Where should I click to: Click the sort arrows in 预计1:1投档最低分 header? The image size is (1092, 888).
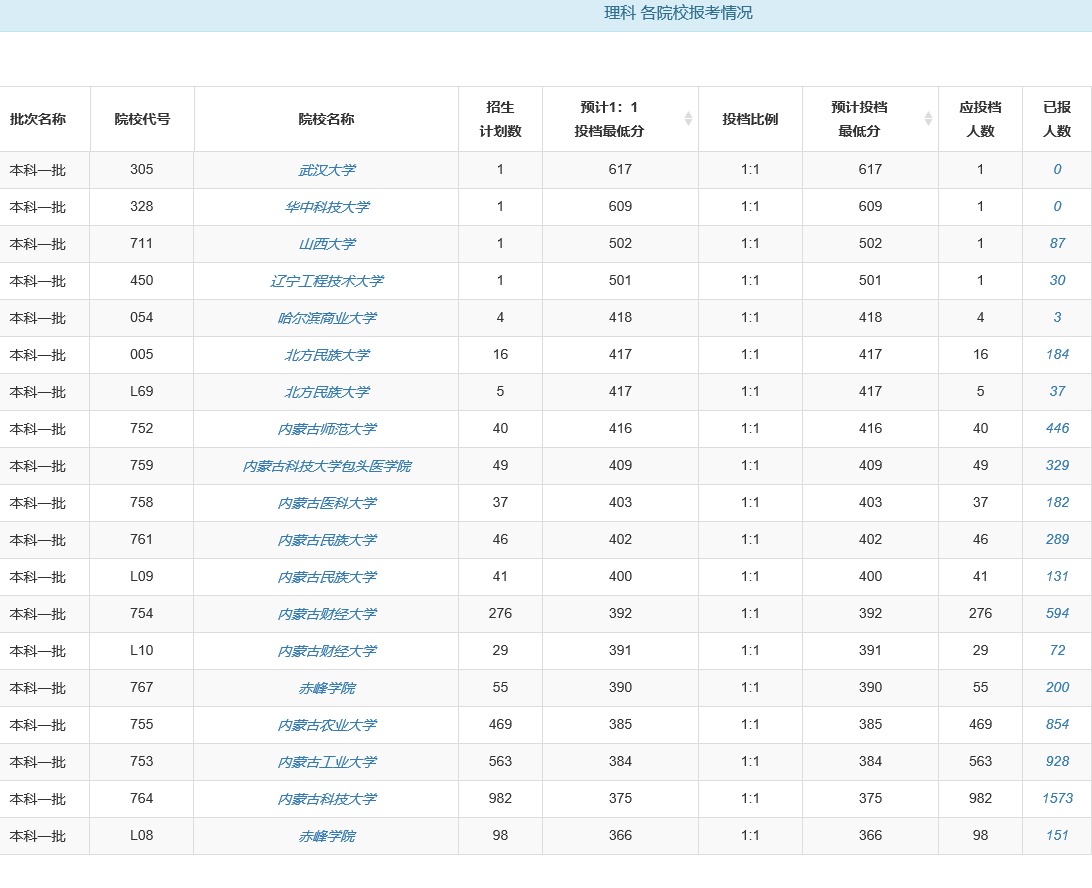688,119
